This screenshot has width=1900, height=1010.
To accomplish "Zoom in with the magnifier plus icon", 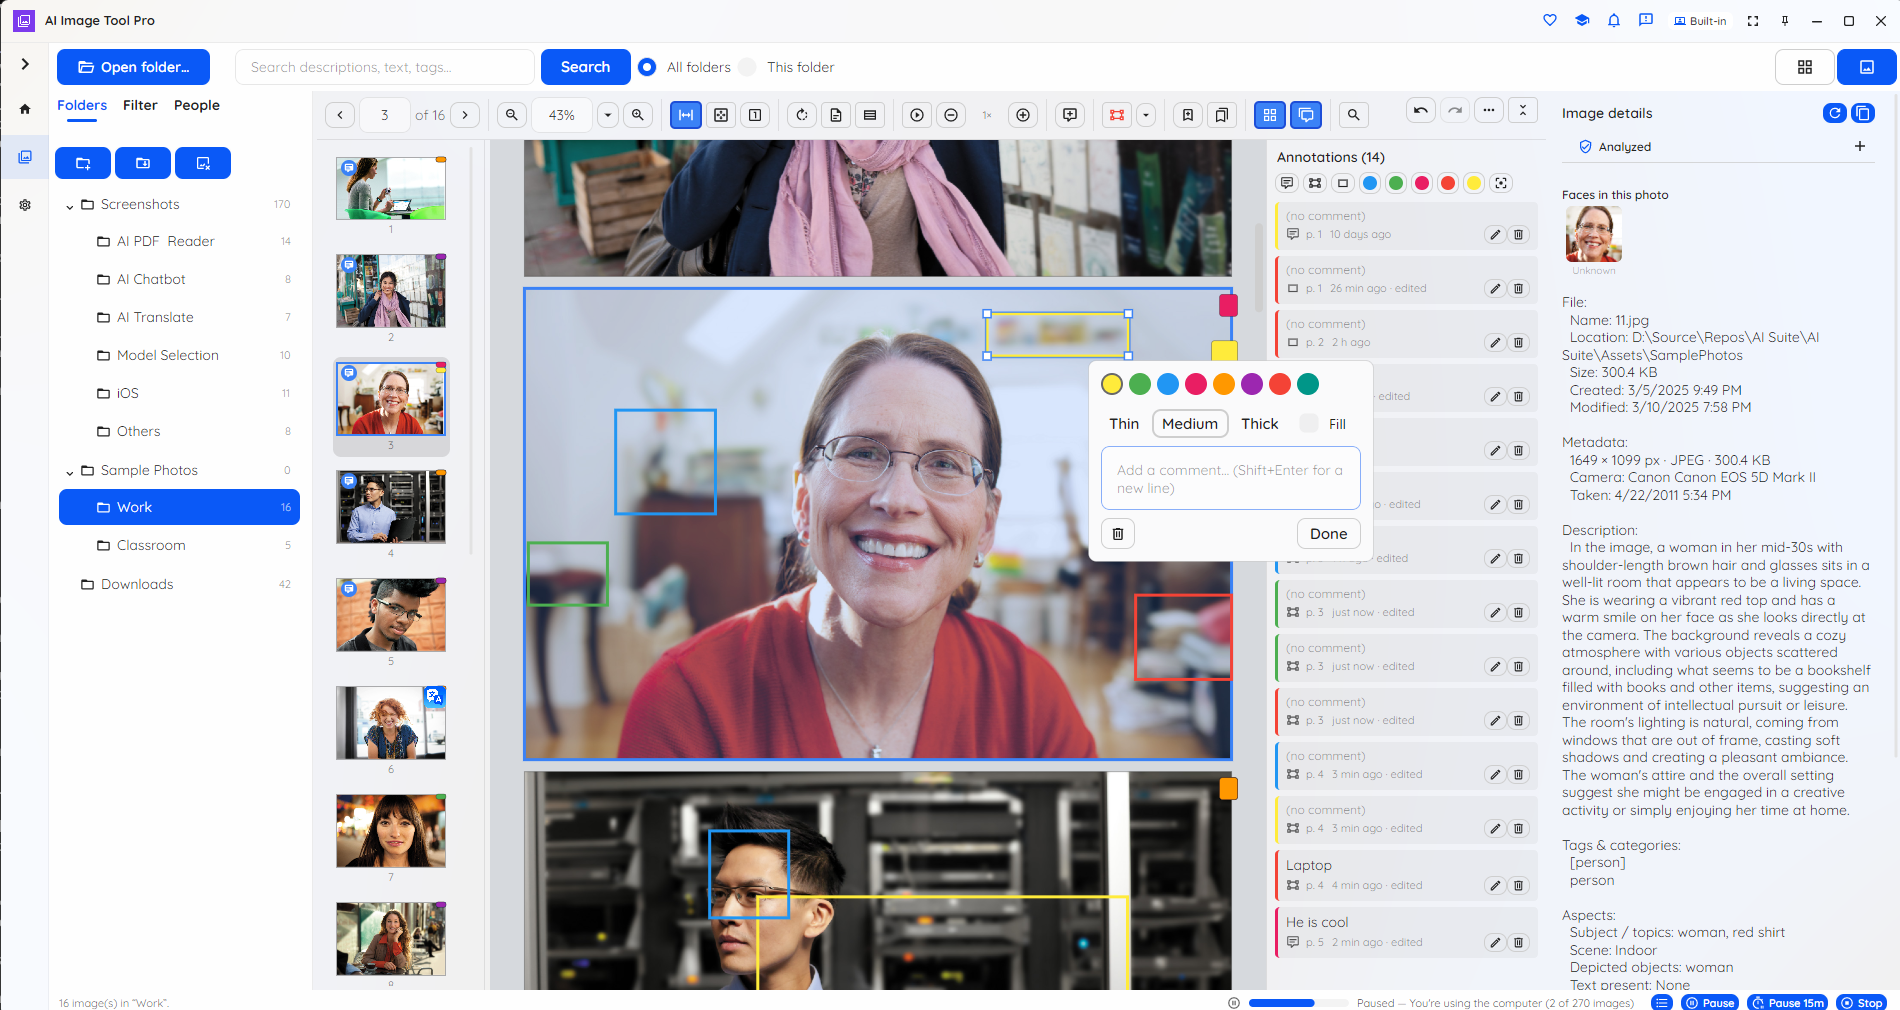I will 638,115.
